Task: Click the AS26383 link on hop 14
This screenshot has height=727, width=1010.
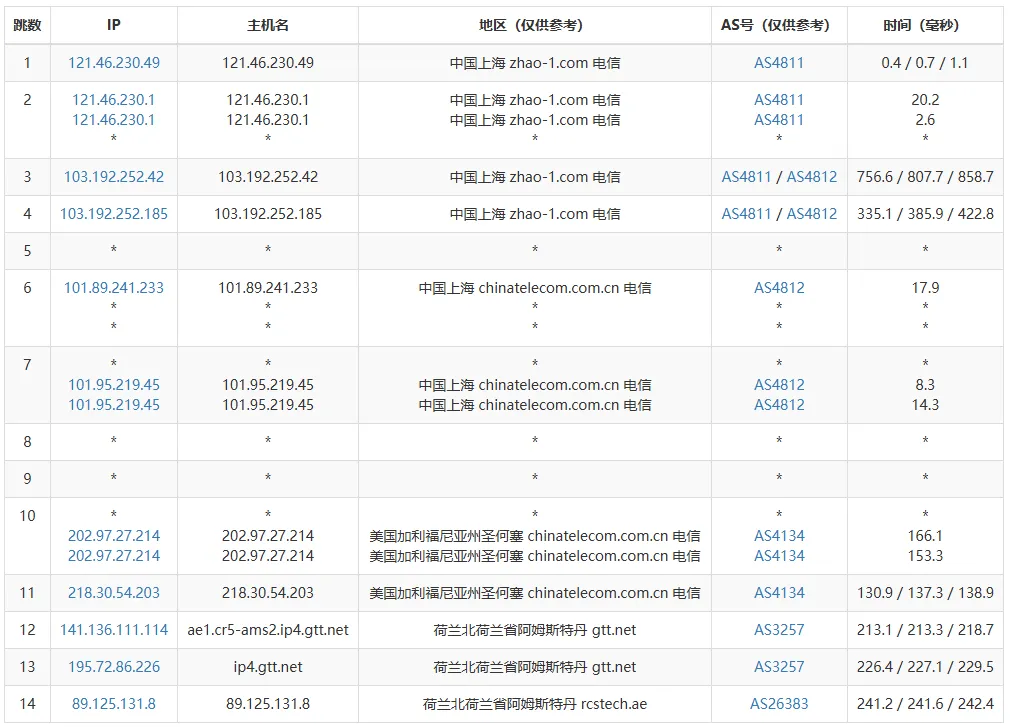Action: pos(778,704)
